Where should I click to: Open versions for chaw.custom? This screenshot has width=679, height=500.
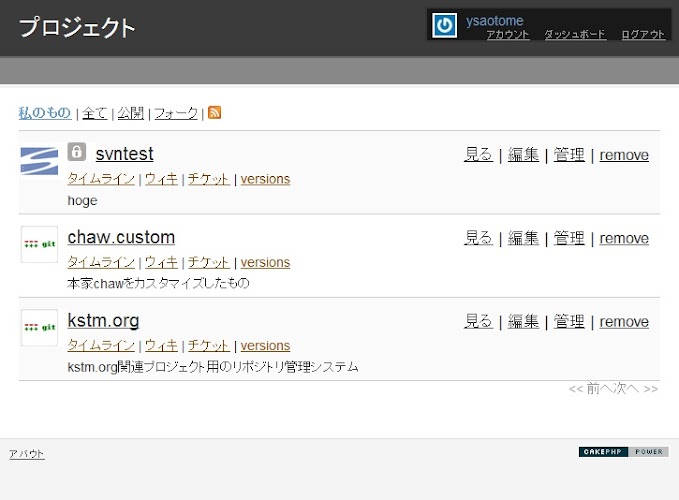pos(265,262)
